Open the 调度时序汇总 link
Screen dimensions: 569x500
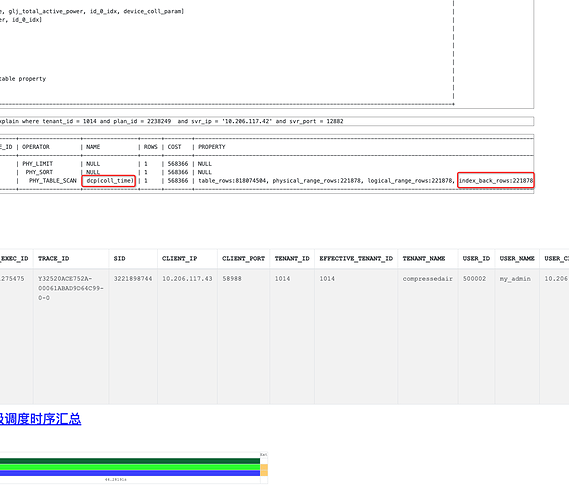point(40,419)
